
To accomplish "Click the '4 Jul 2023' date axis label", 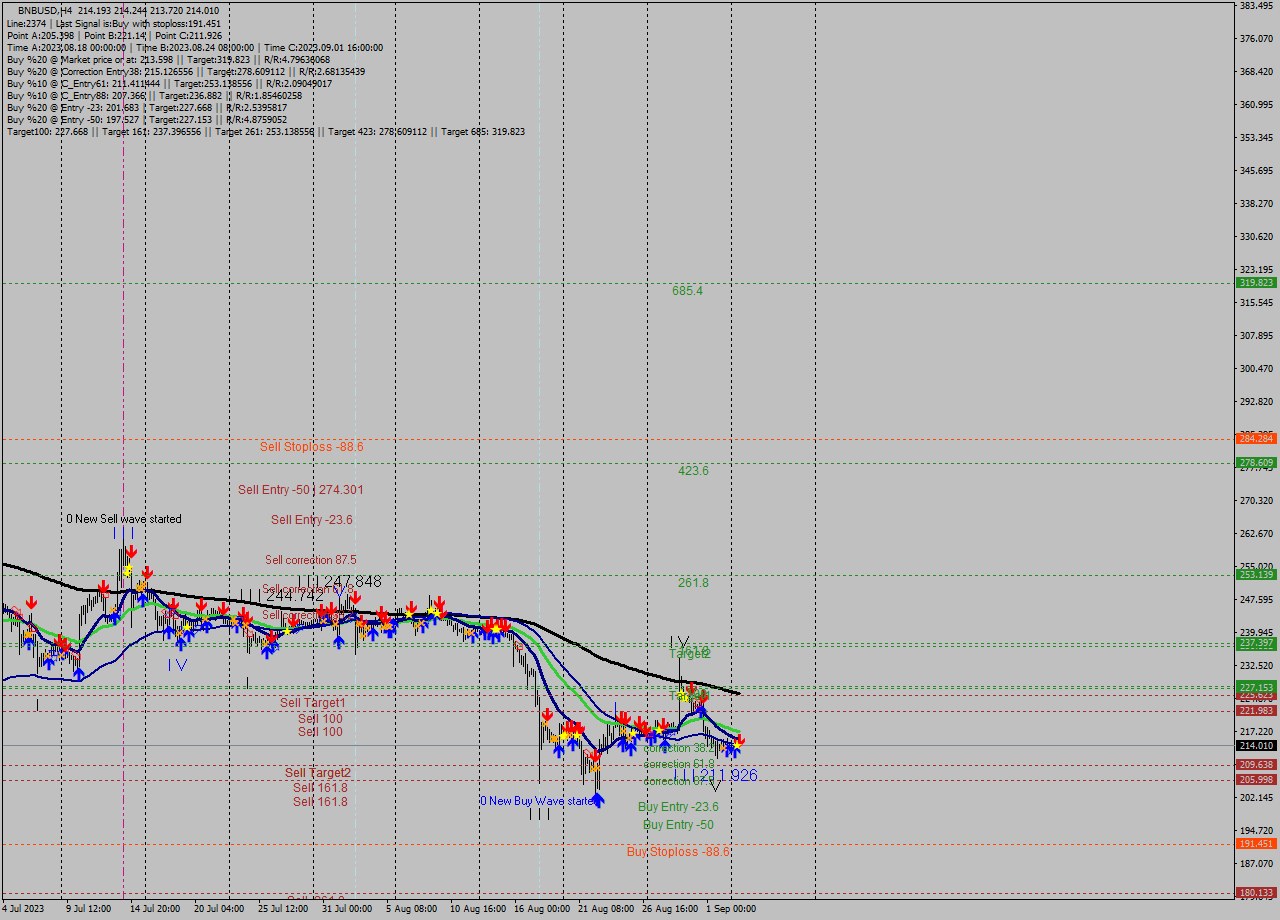I will [26, 910].
